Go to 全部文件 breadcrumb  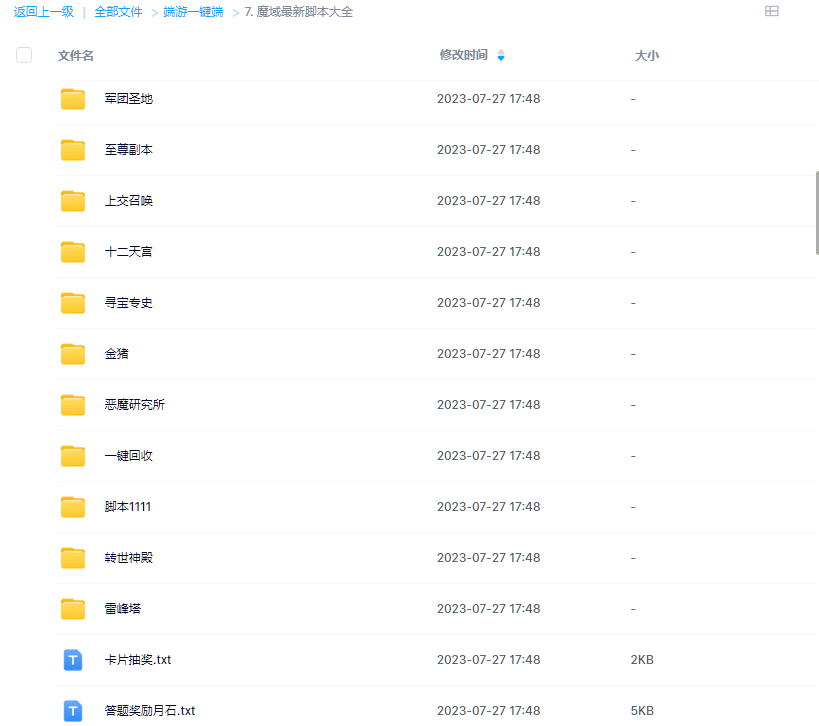[x=118, y=12]
